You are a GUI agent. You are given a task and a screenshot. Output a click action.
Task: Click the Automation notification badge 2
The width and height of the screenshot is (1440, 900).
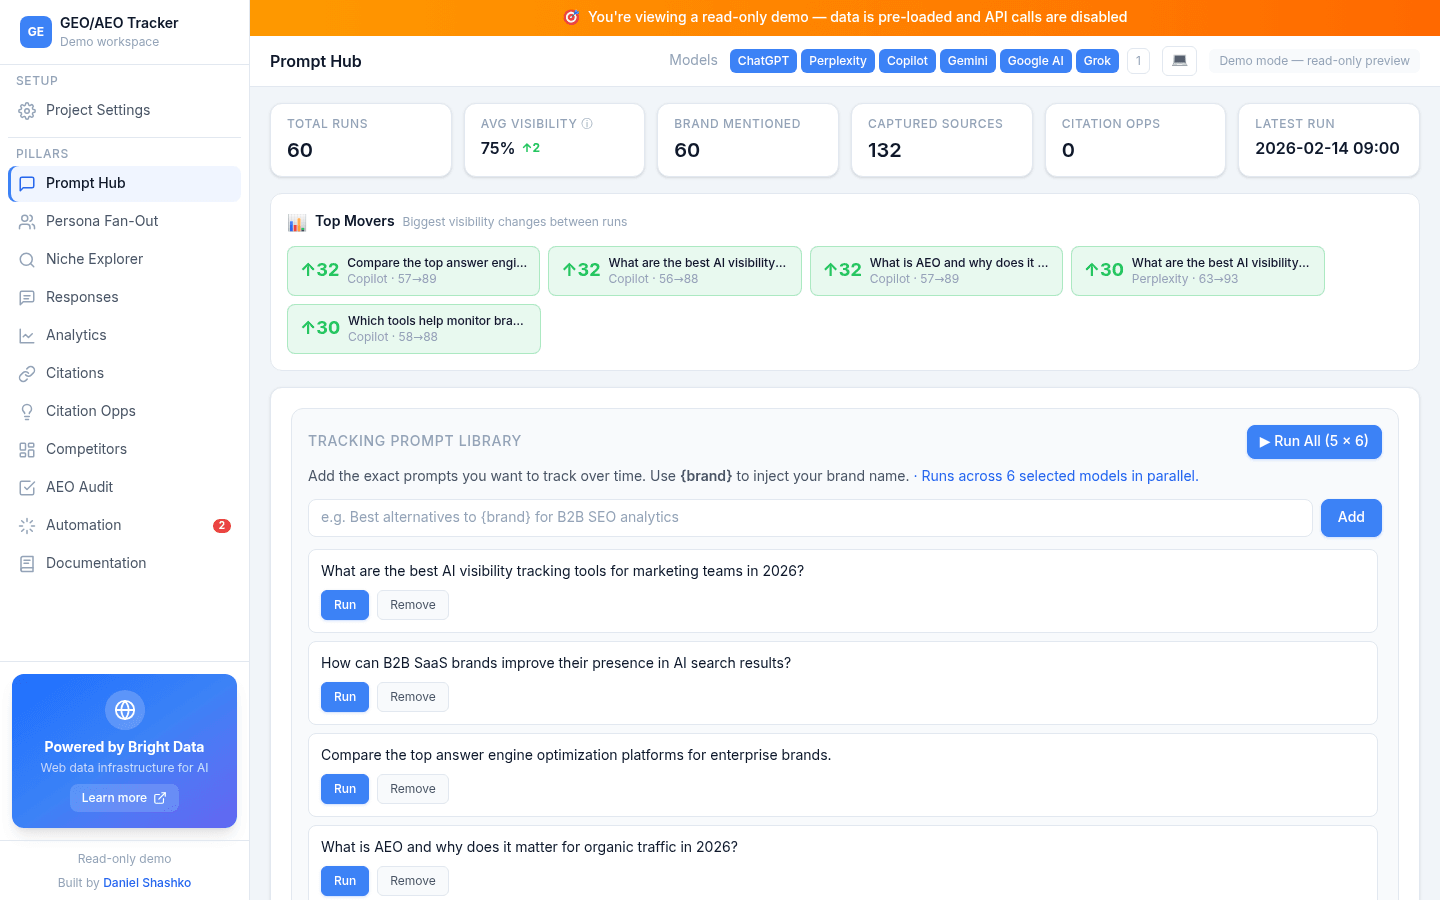[x=222, y=526]
